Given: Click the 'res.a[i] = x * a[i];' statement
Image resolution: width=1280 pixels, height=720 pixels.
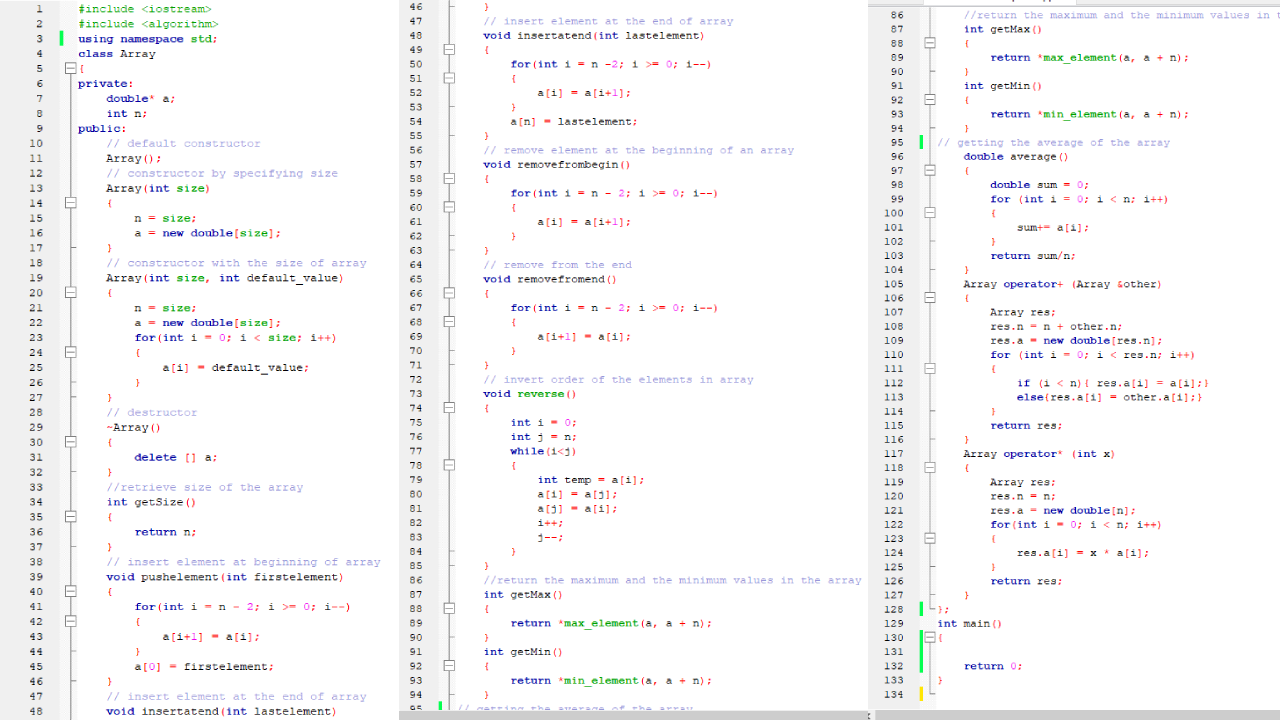Looking at the screenshot, I should 1084,553.
